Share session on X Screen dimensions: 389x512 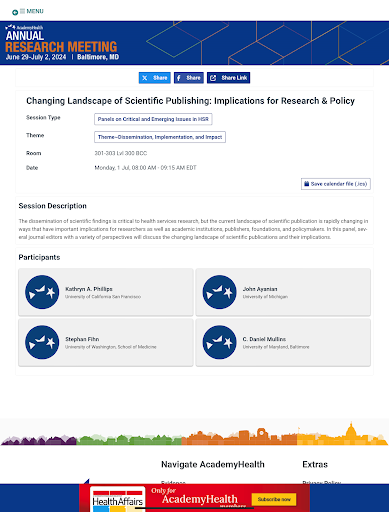pos(155,78)
